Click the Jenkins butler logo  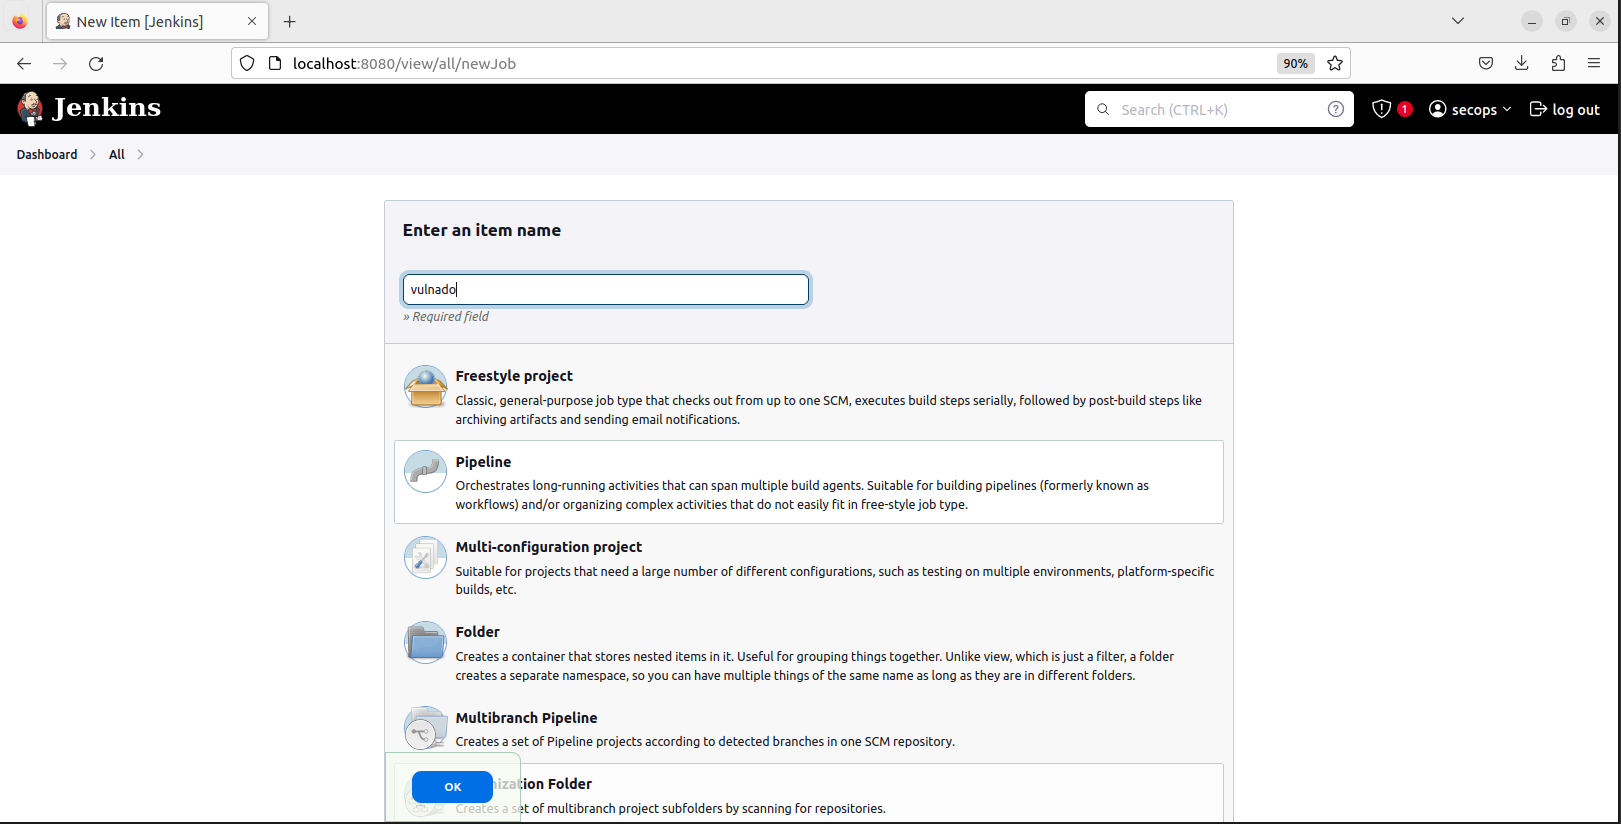click(30, 108)
